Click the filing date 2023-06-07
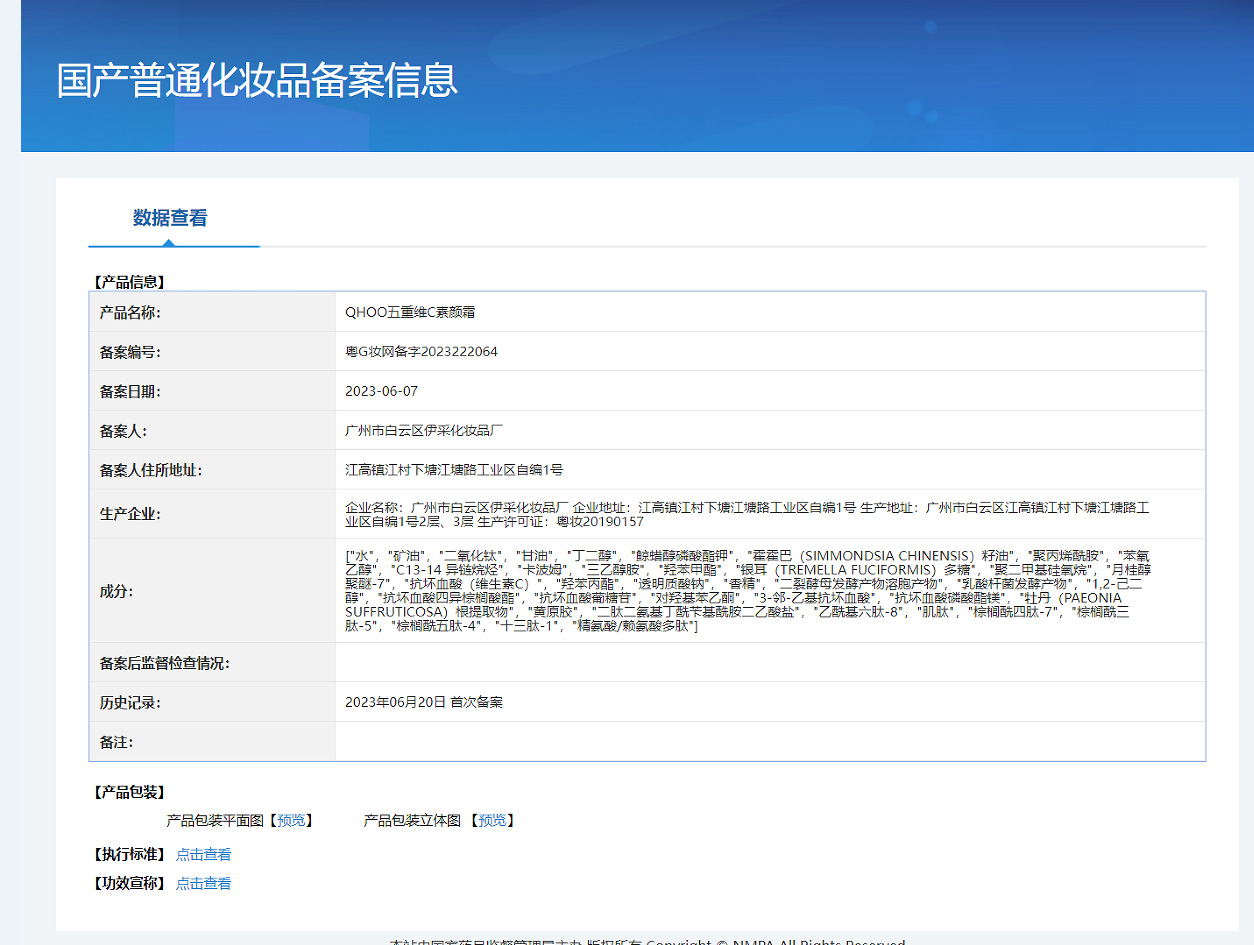Viewport: 1254px width, 945px height. (x=381, y=391)
